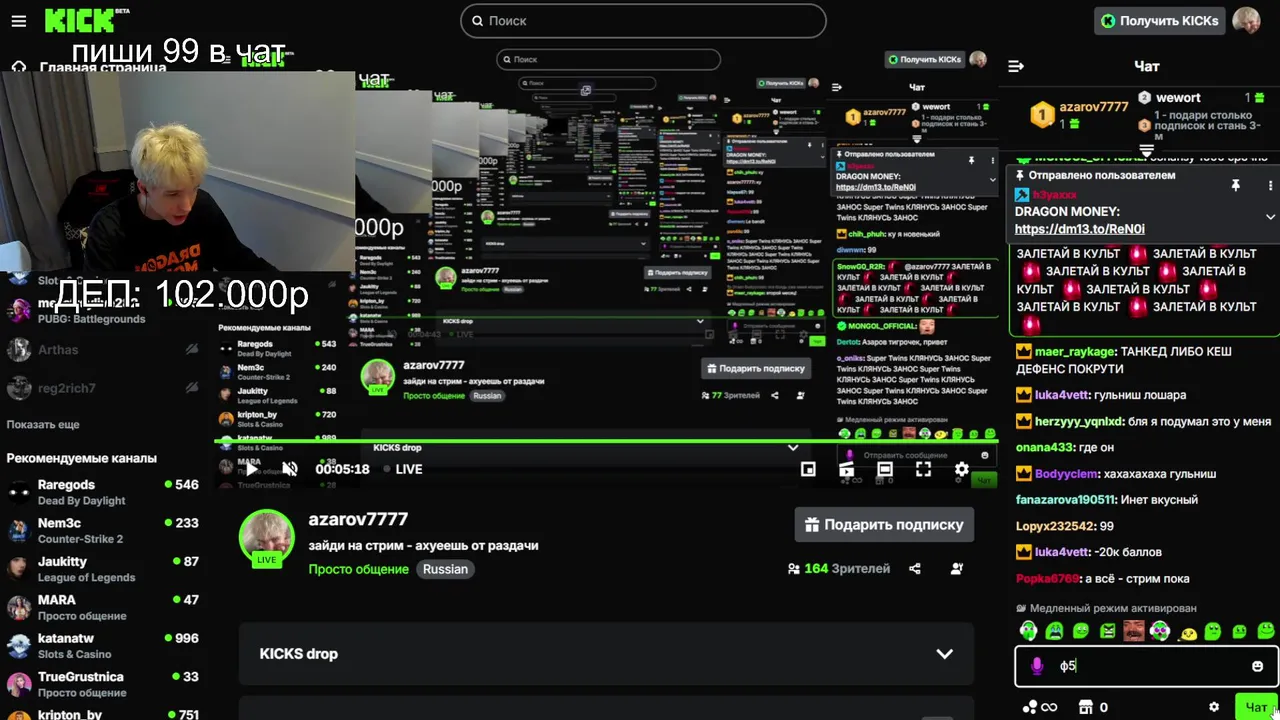Open the hamburger menu beside KICK logo
This screenshot has height=720, width=1280.
coord(19,20)
